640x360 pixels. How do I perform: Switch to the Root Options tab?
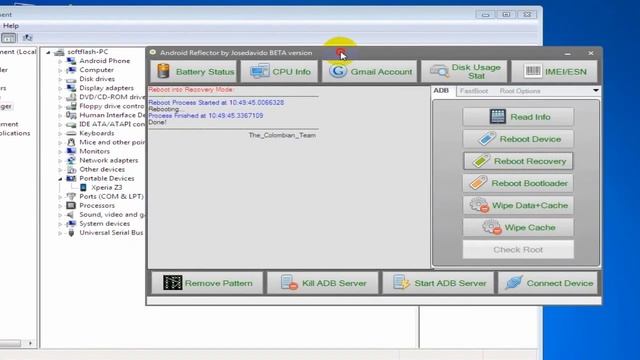[520, 91]
